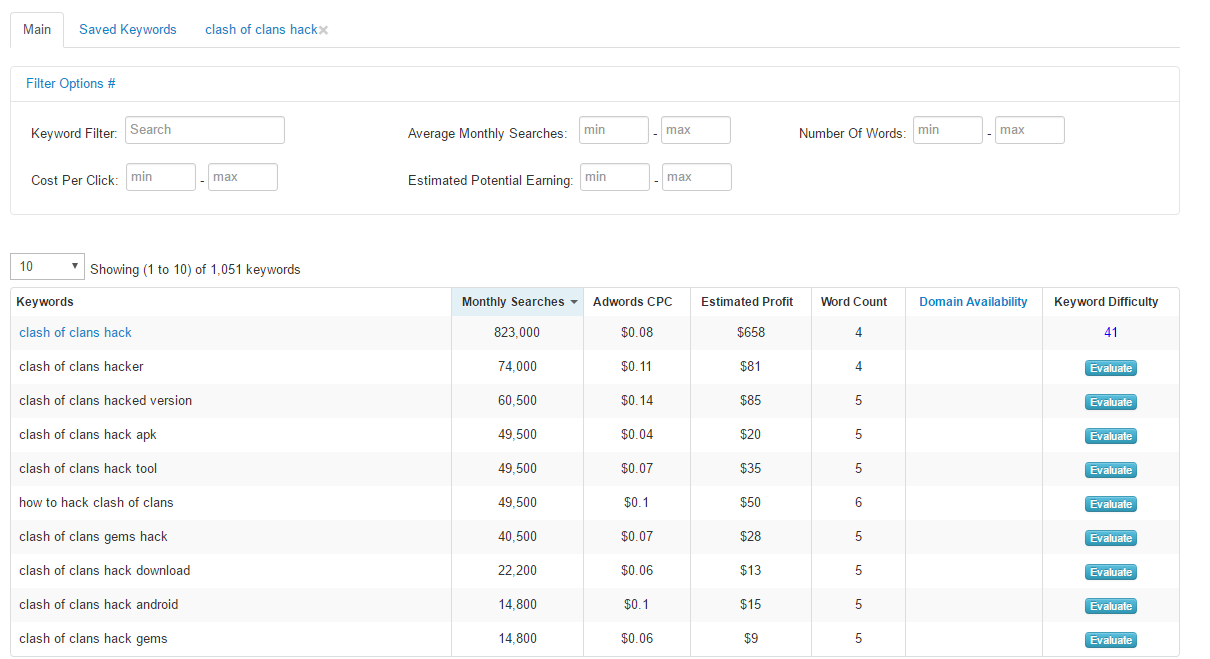Click Number Of Words max field

1030,130
